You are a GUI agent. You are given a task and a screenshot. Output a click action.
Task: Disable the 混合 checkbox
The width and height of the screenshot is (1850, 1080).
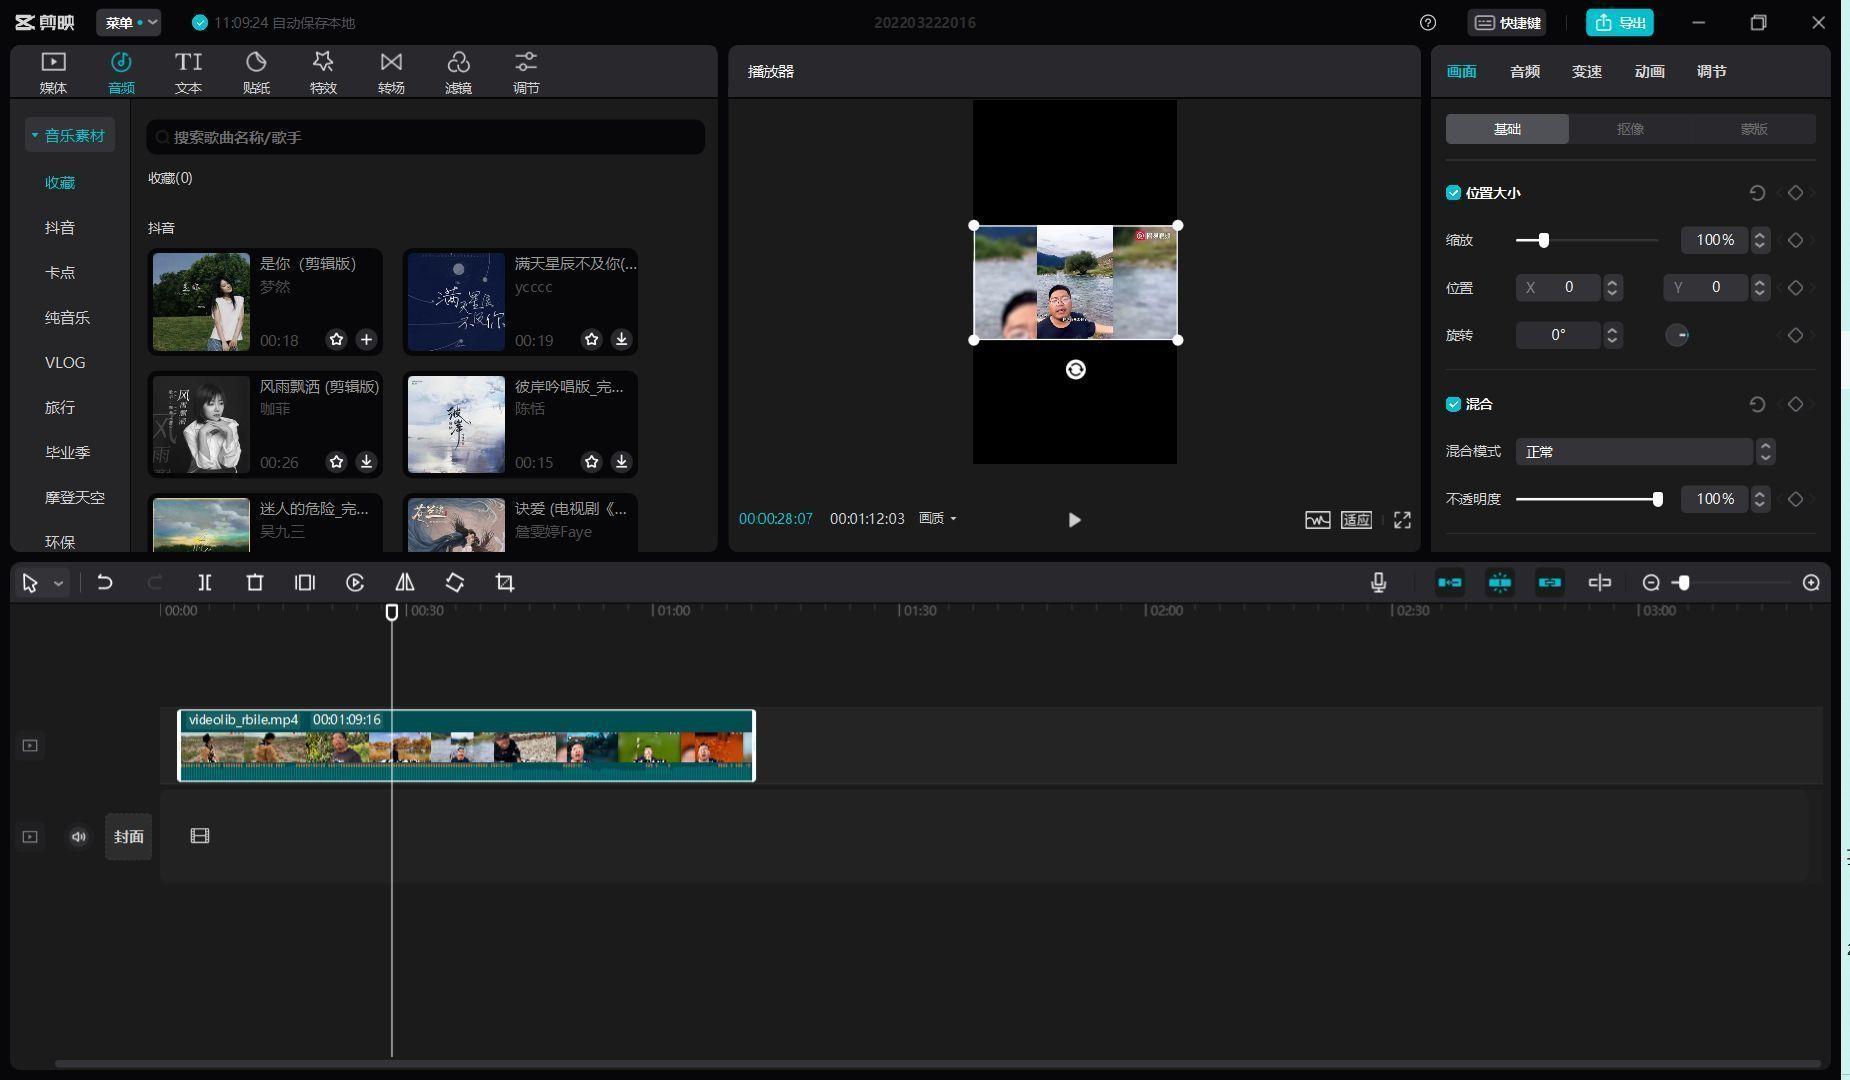pyautogui.click(x=1453, y=404)
